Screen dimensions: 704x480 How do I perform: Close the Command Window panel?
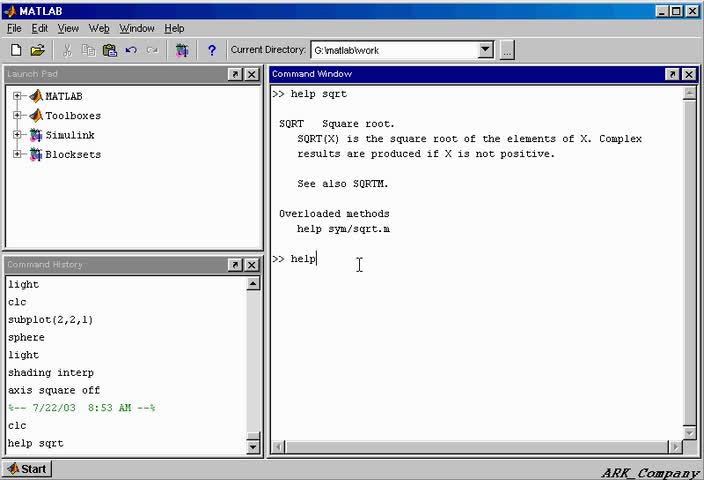click(689, 74)
